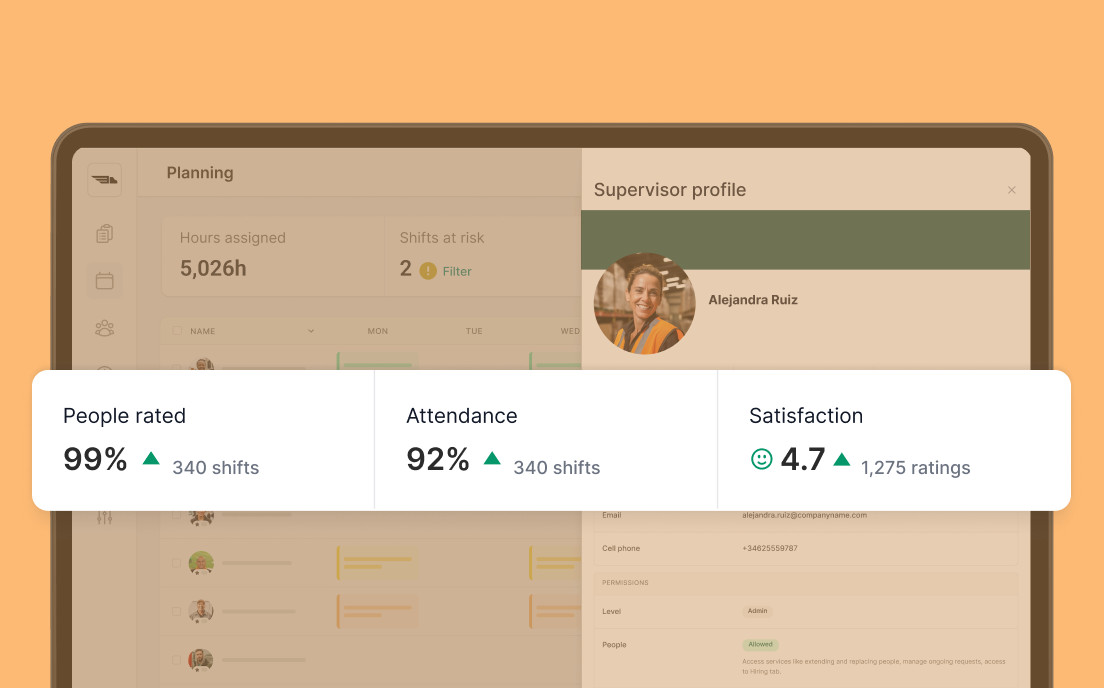Click the TUE column header

(474, 331)
